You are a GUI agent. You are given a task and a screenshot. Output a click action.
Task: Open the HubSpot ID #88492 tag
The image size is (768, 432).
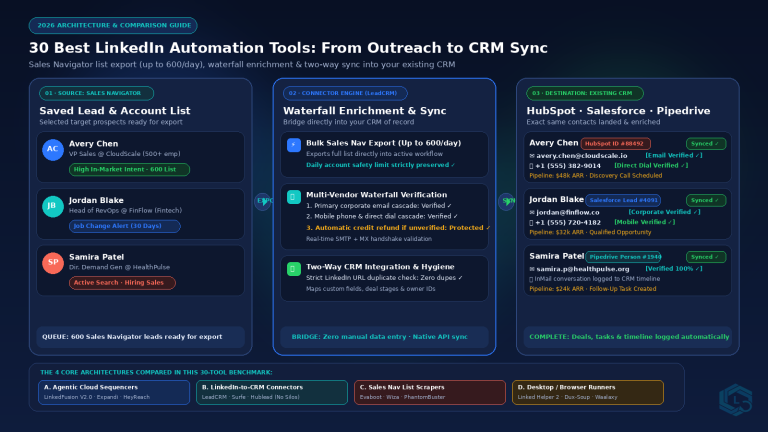point(616,144)
